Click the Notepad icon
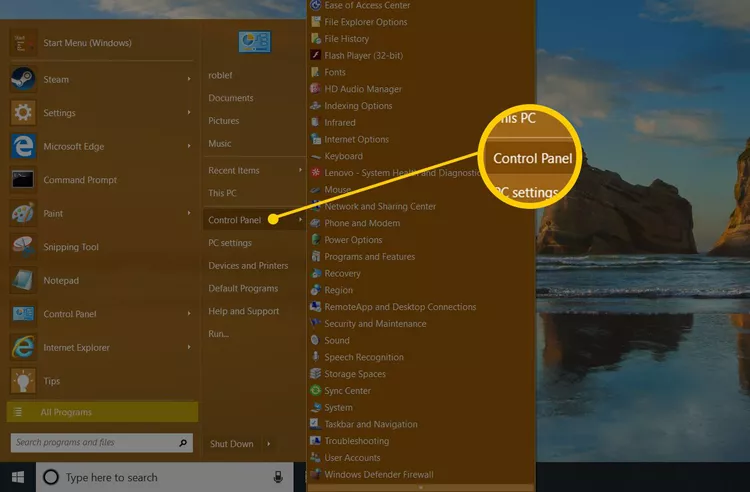Image resolution: width=750 pixels, height=492 pixels. pos(23,280)
